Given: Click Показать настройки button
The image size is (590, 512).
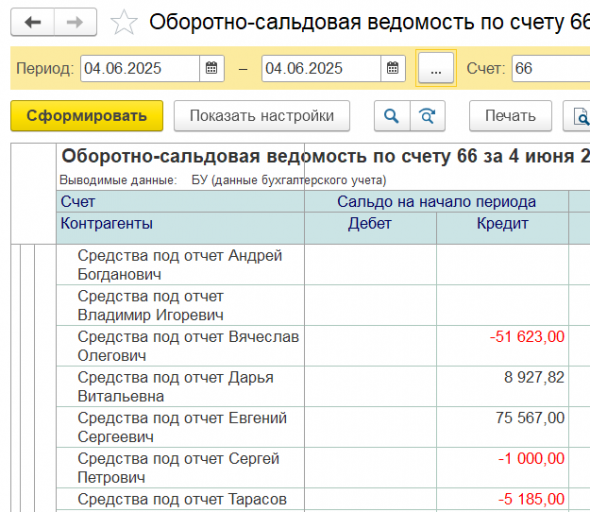Looking at the screenshot, I should (262, 116).
